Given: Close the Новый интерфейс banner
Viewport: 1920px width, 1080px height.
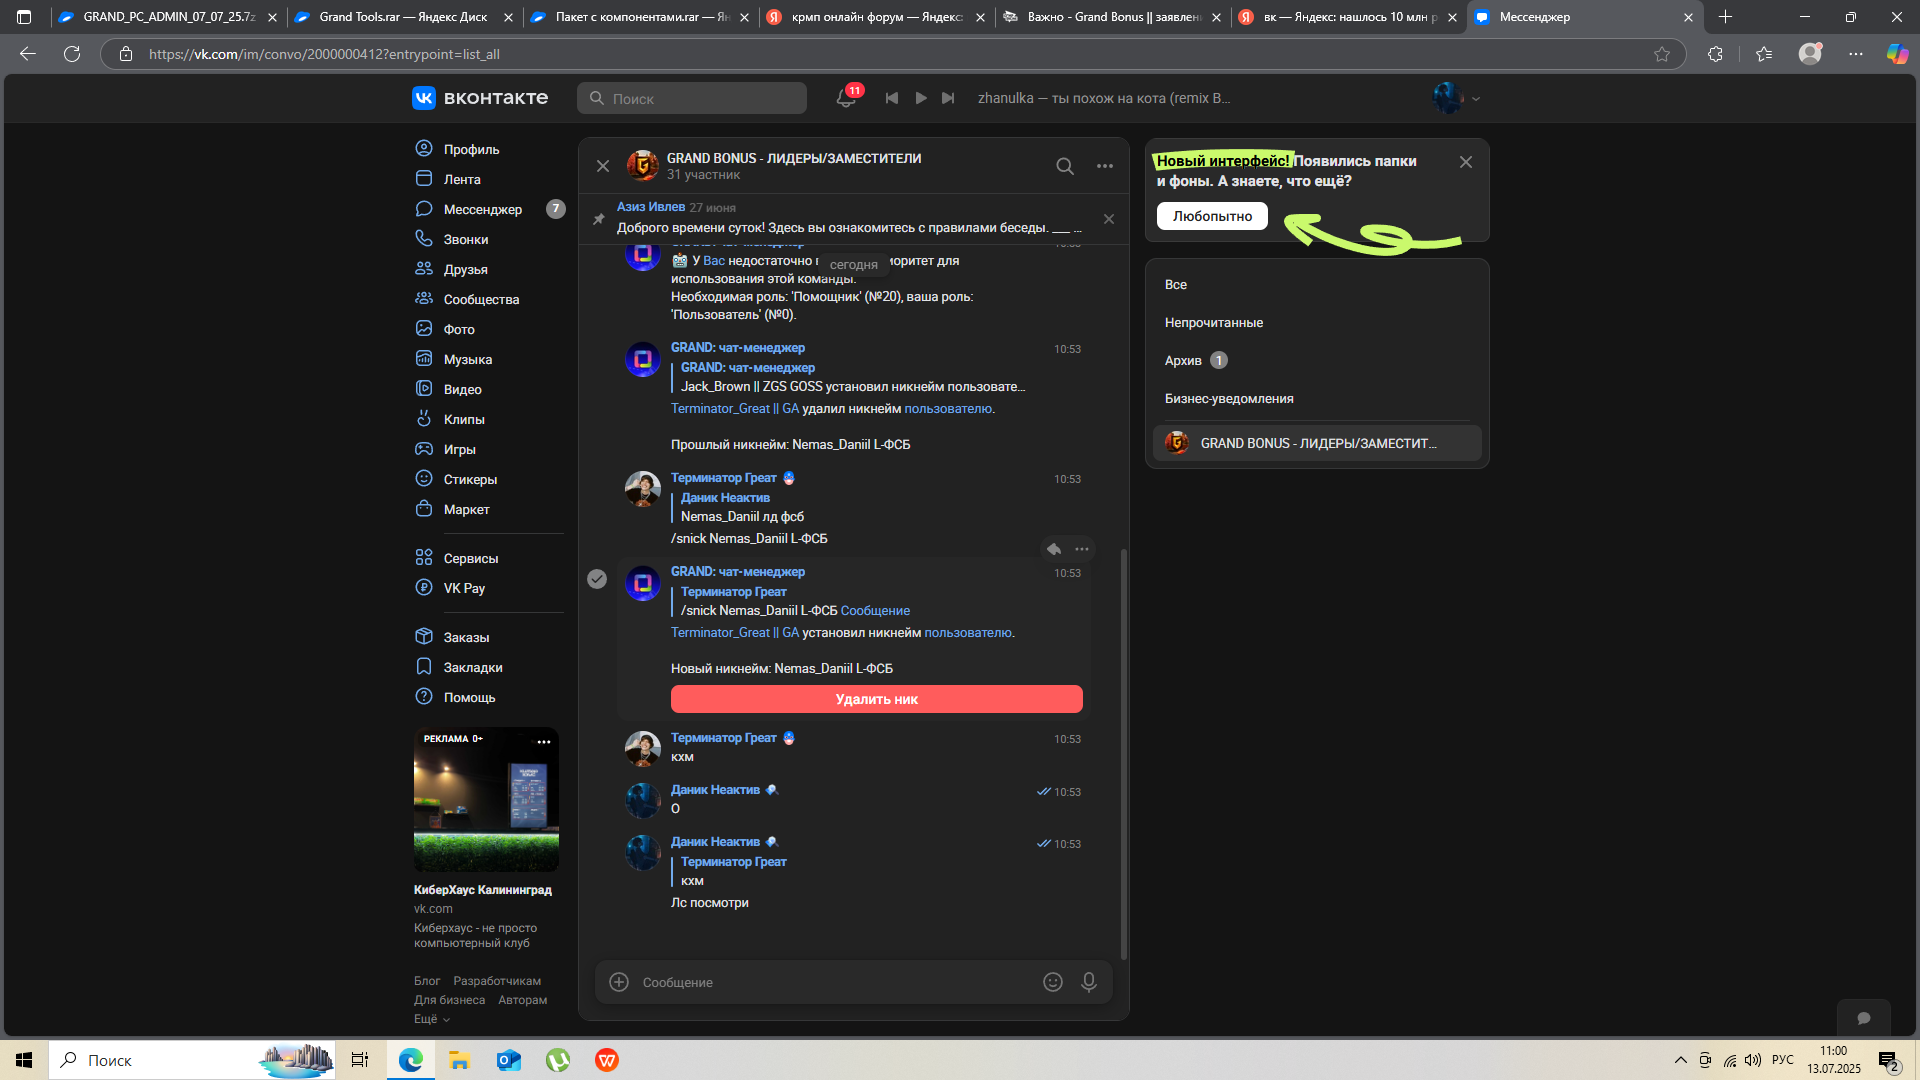Looking at the screenshot, I should tap(1466, 162).
